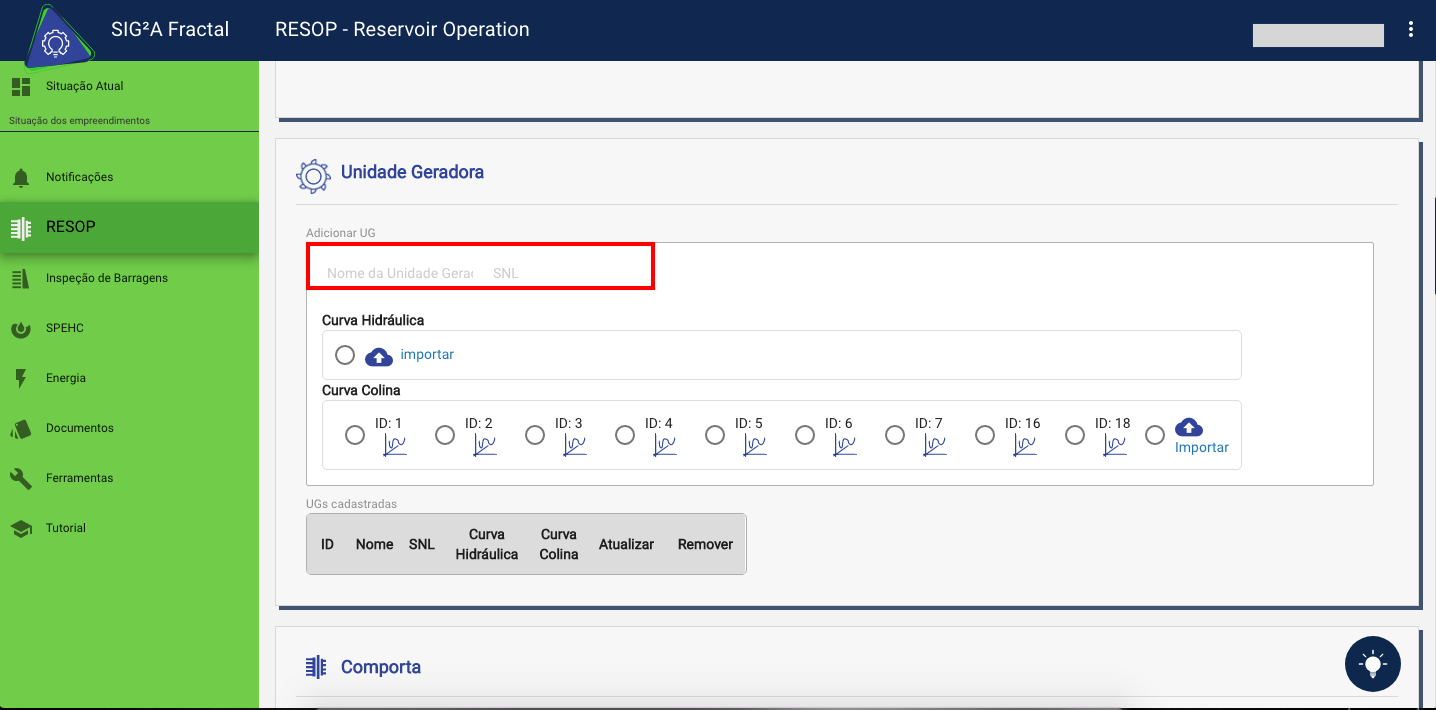Focus the Nome da Unidade Geradora field
Screen dimensions: 1436x710
(x=399, y=273)
